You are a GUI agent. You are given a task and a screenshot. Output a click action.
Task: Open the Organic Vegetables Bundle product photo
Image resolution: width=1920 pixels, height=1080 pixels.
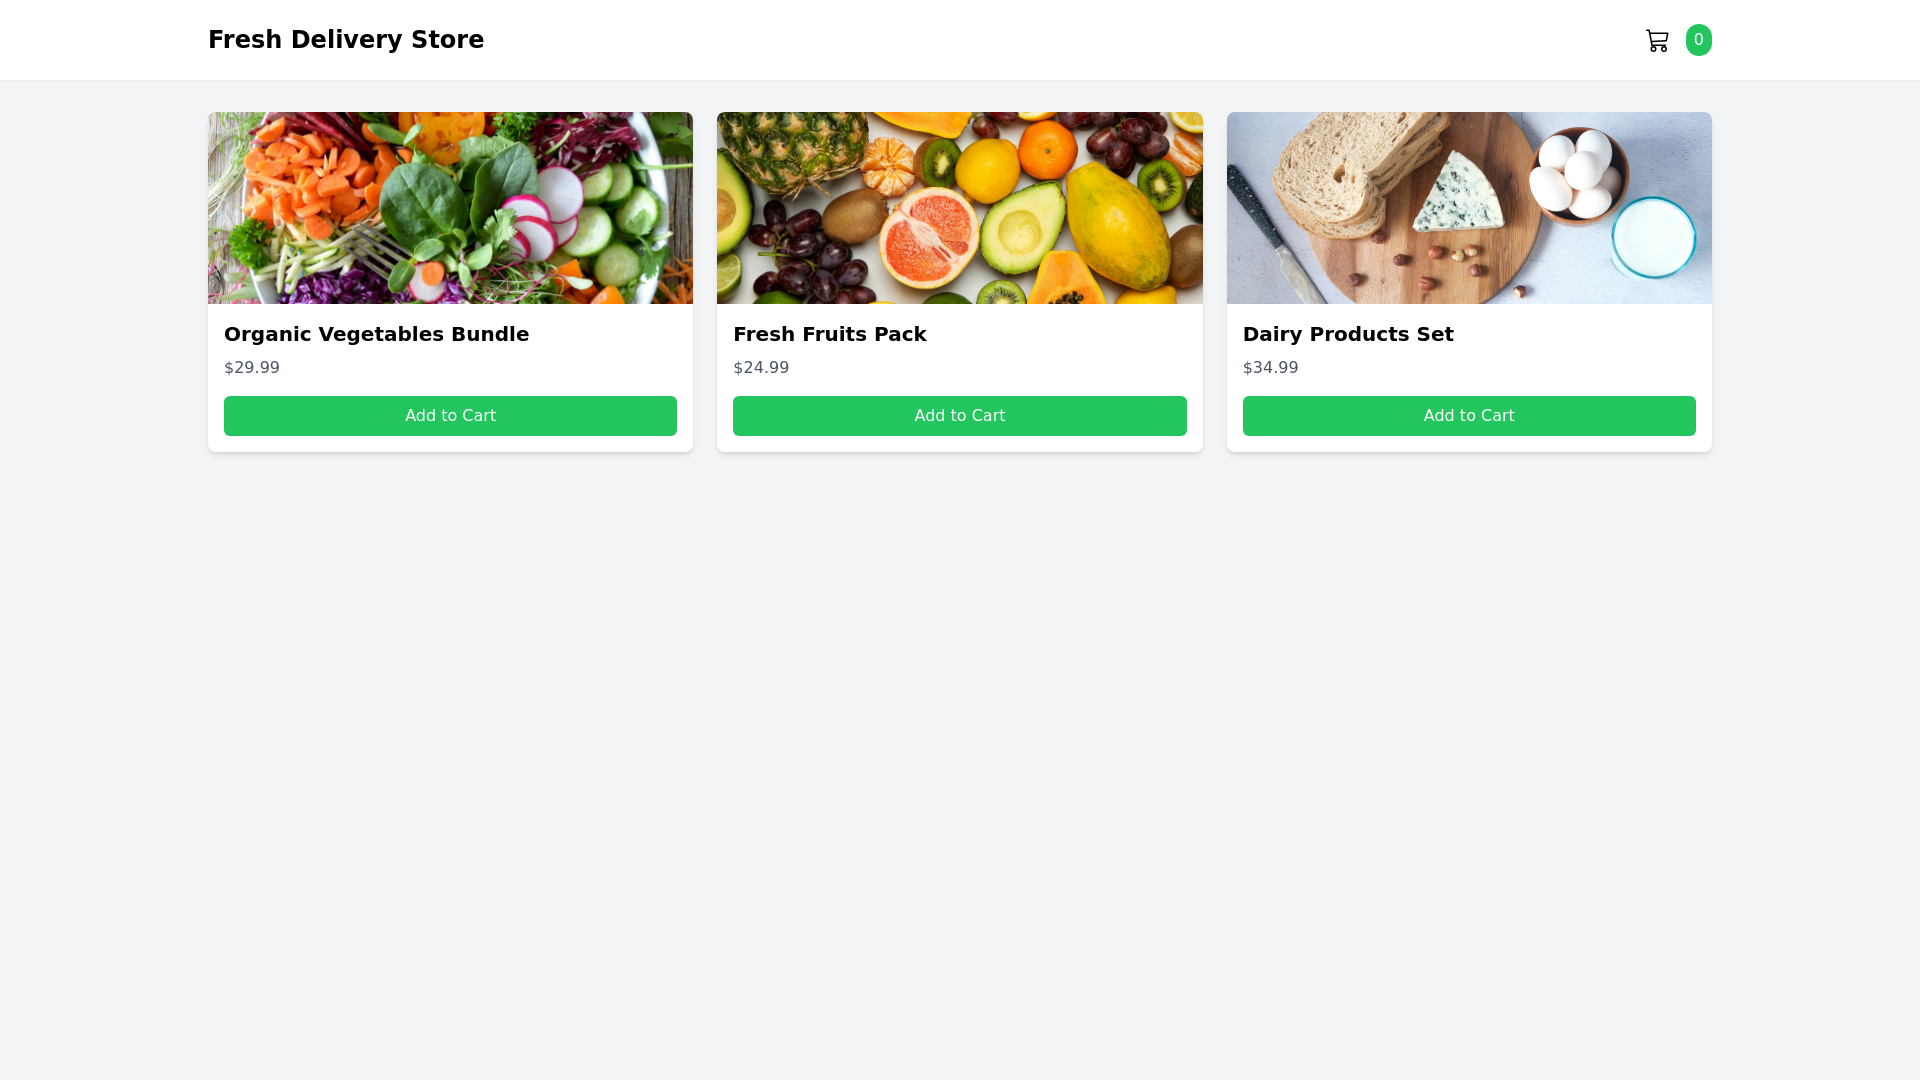coord(450,208)
